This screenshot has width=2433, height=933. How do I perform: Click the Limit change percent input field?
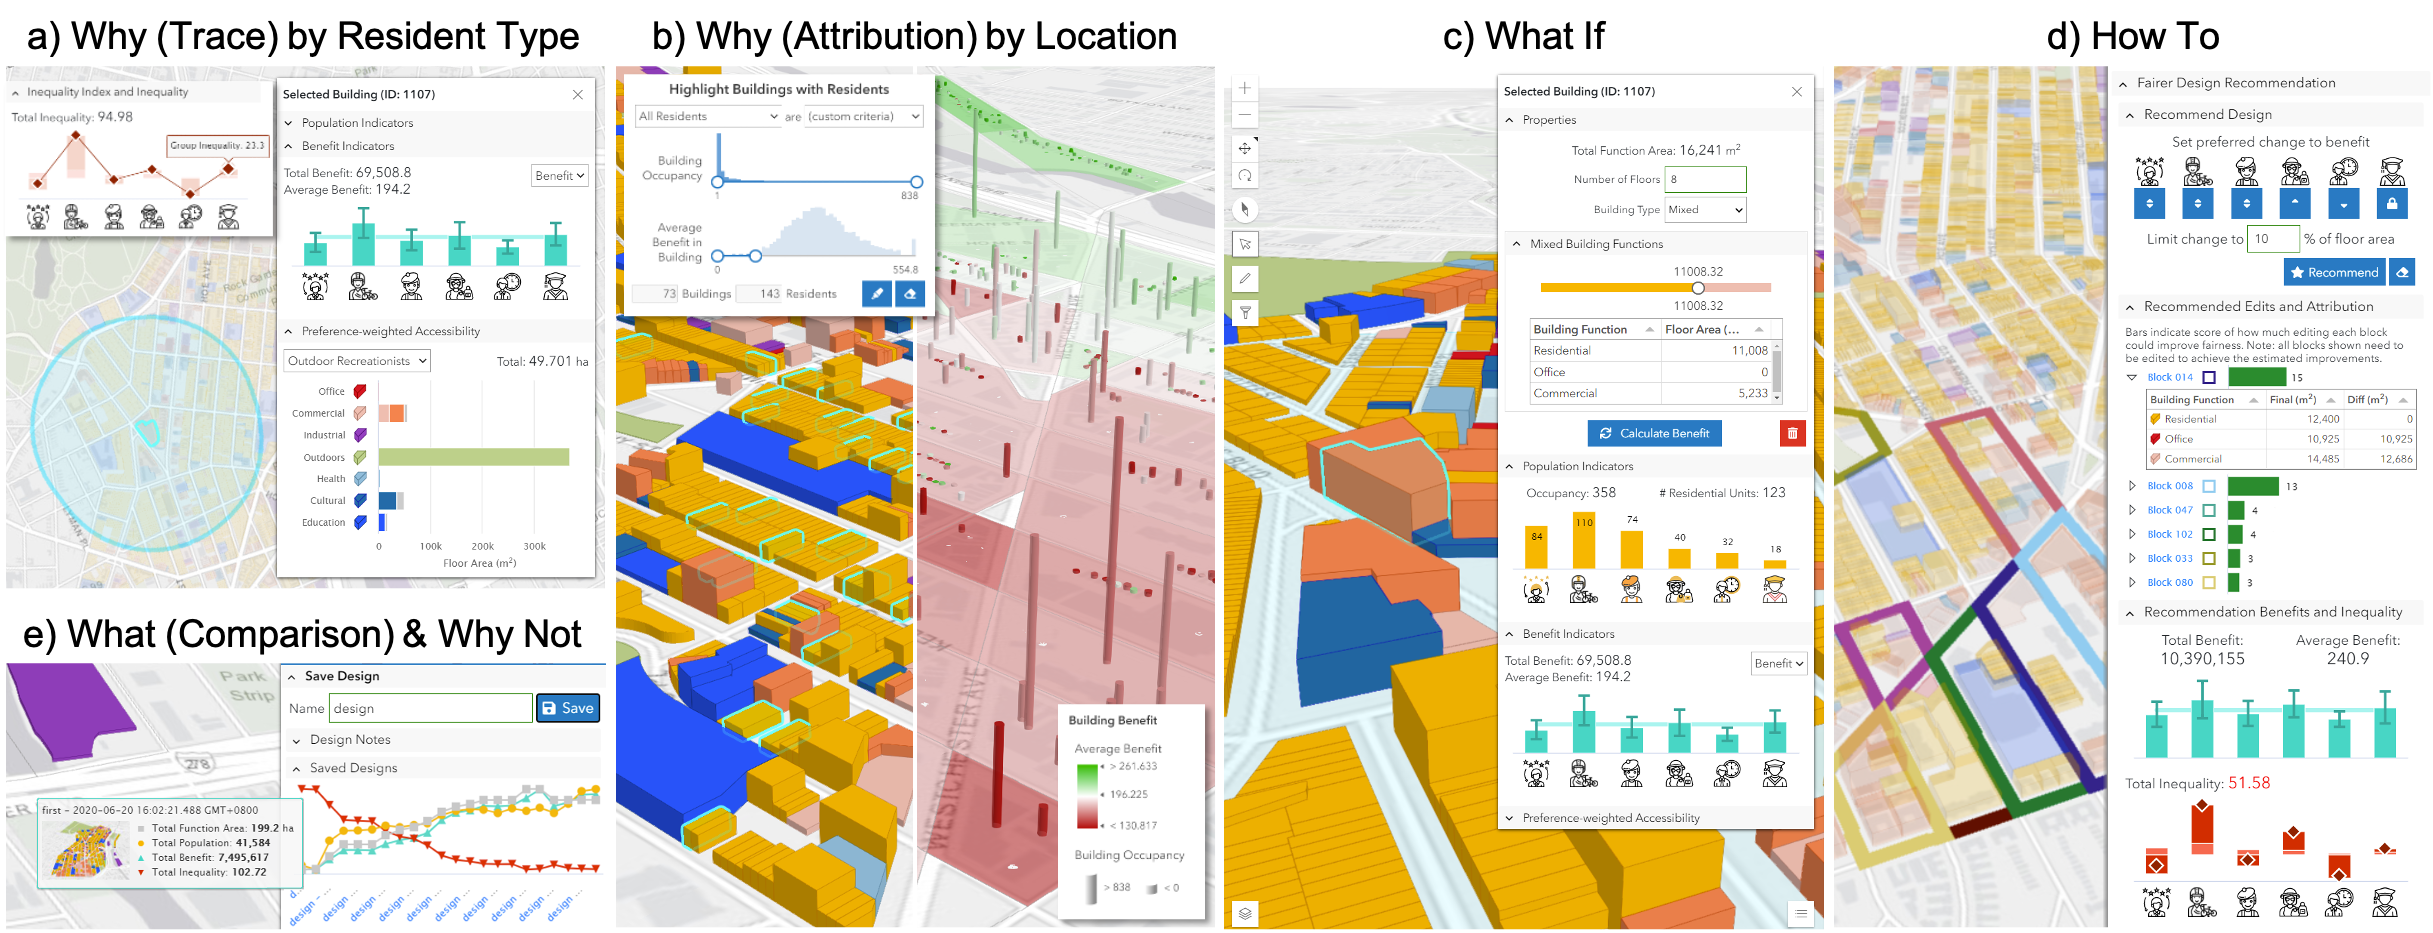(x=2273, y=239)
